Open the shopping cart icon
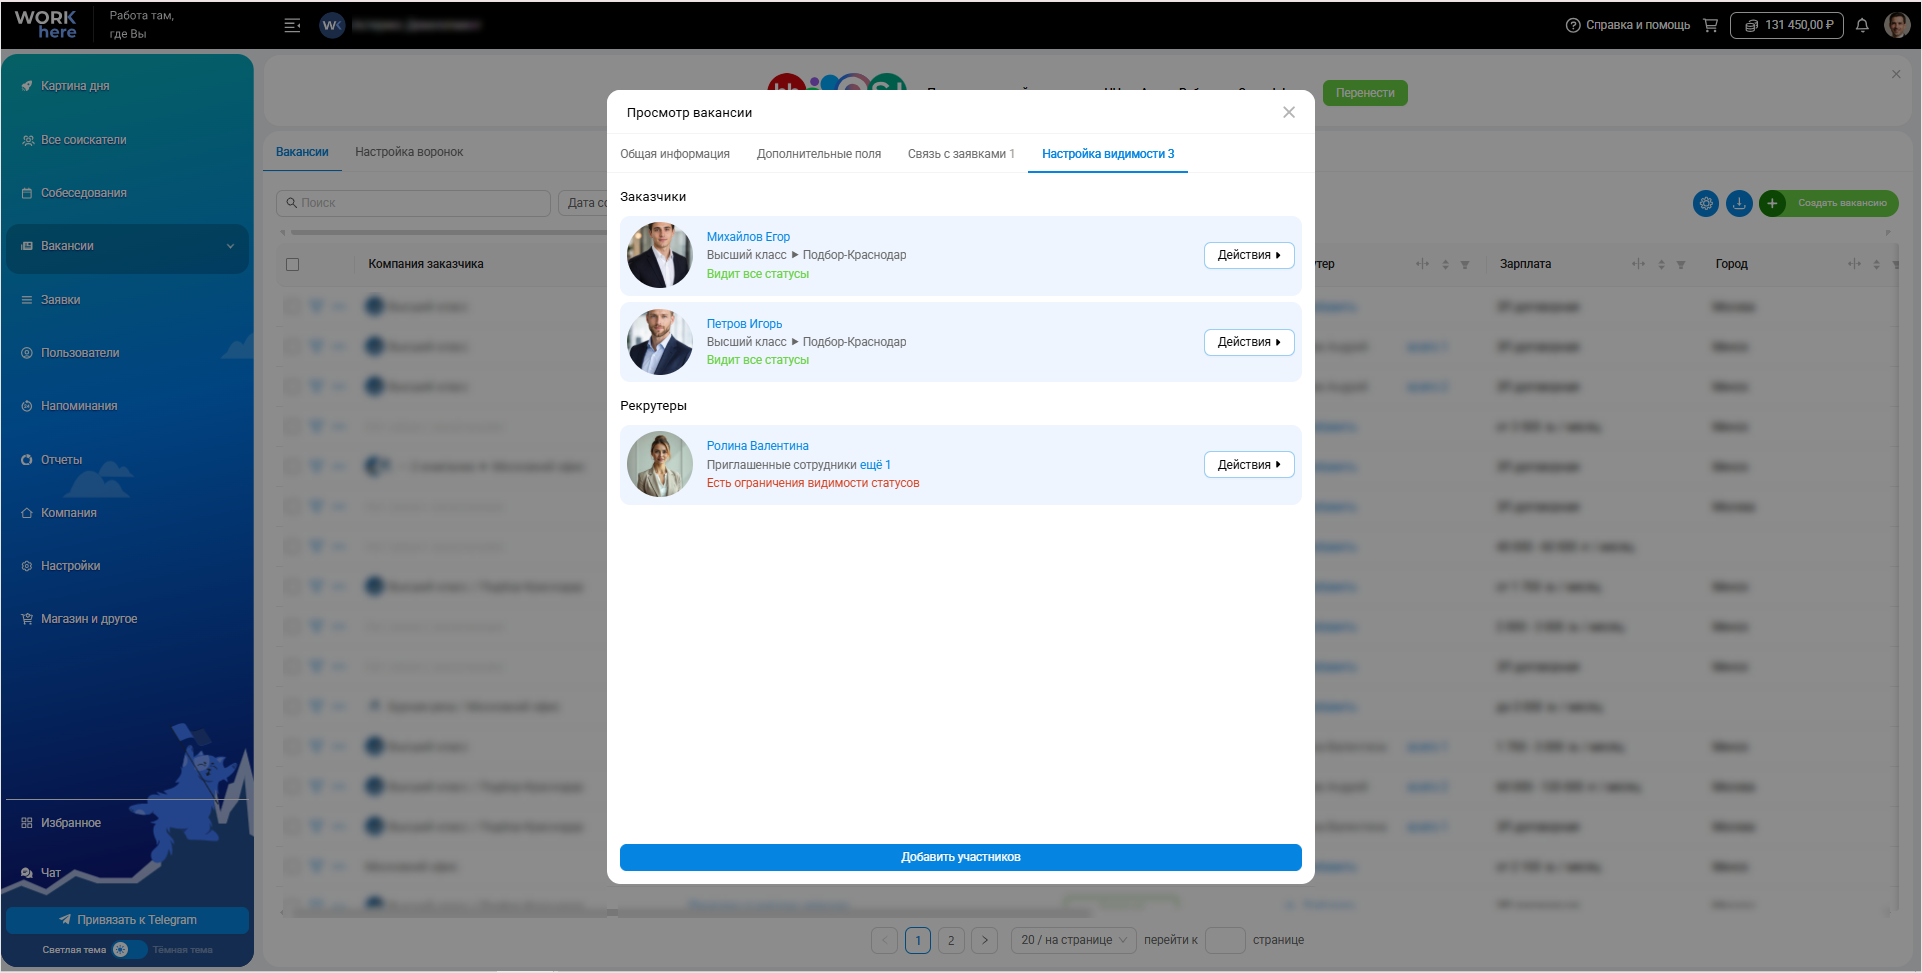The height and width of the screenshot is (973, 1922). point(1710,25)
